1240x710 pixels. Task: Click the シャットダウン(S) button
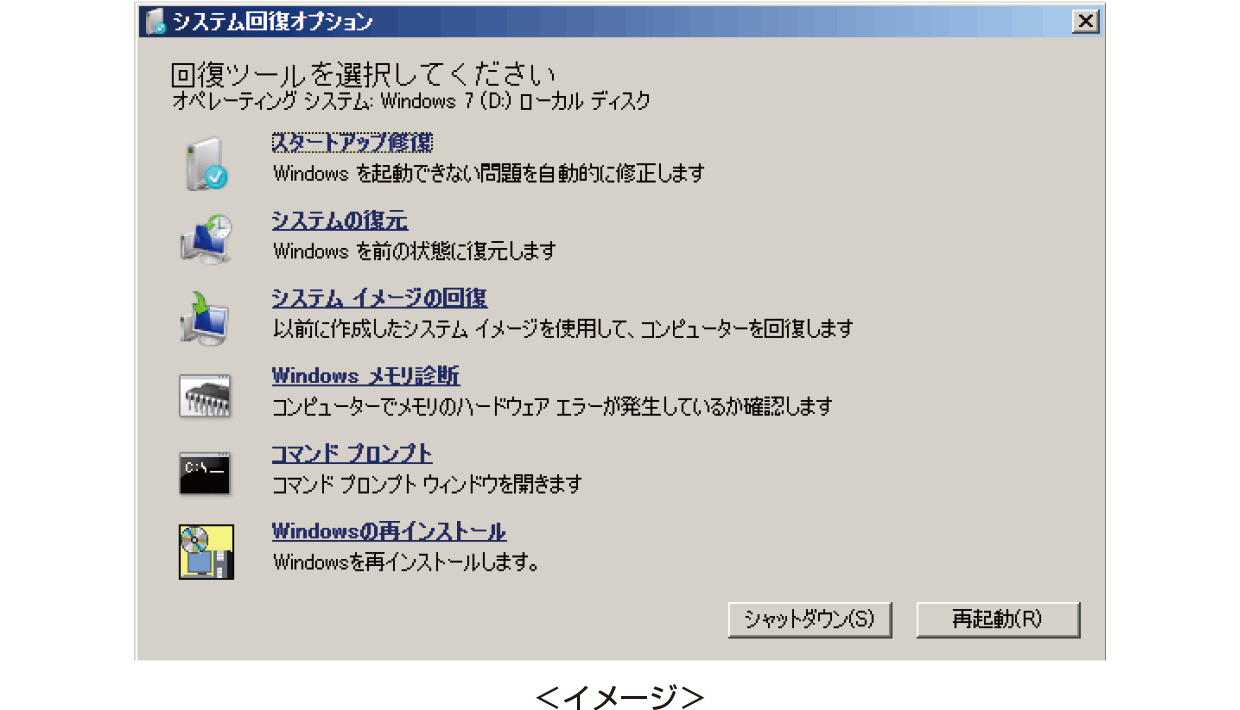[809, 619]
